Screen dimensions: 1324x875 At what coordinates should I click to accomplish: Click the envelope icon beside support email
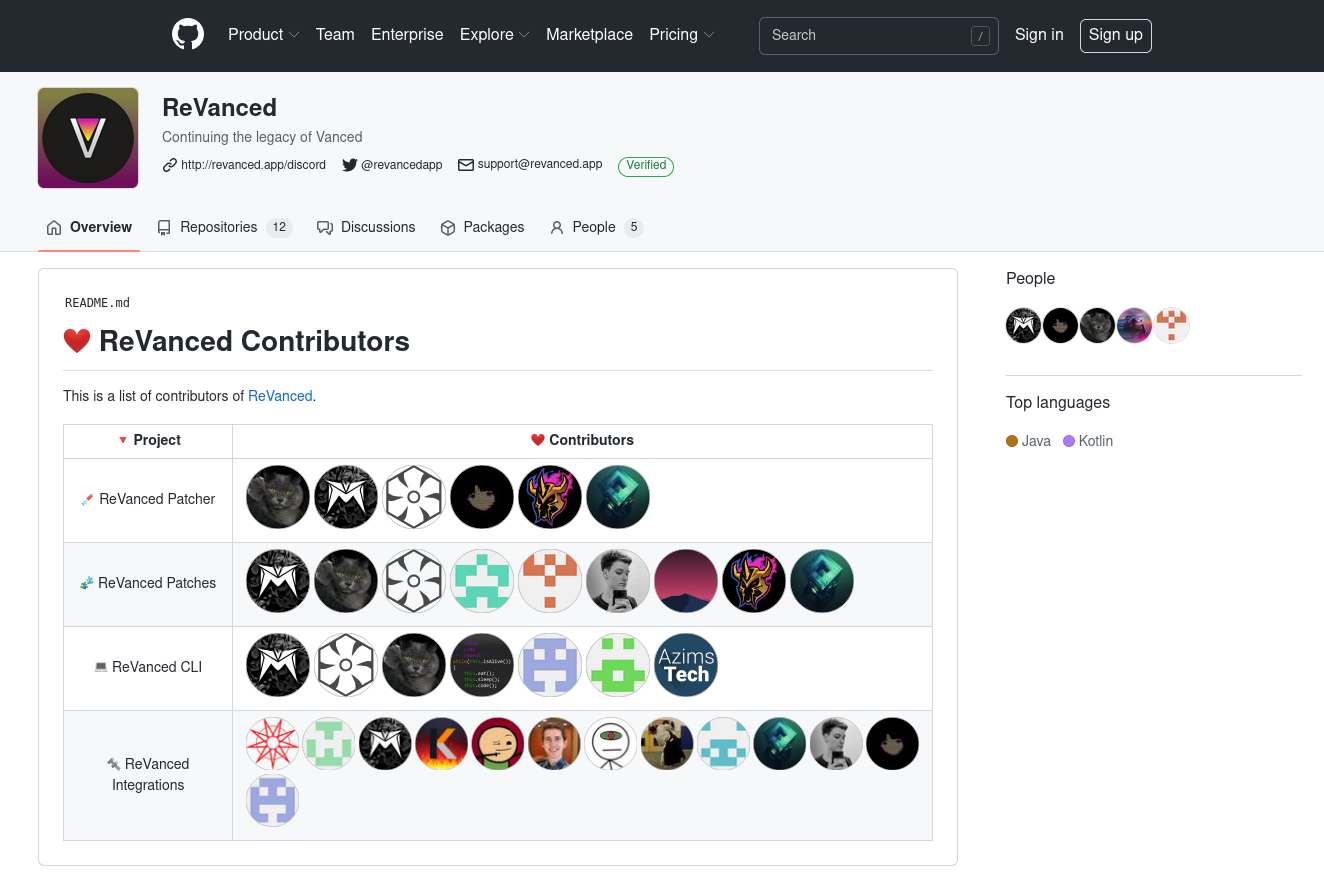click(x=466, y=165)
